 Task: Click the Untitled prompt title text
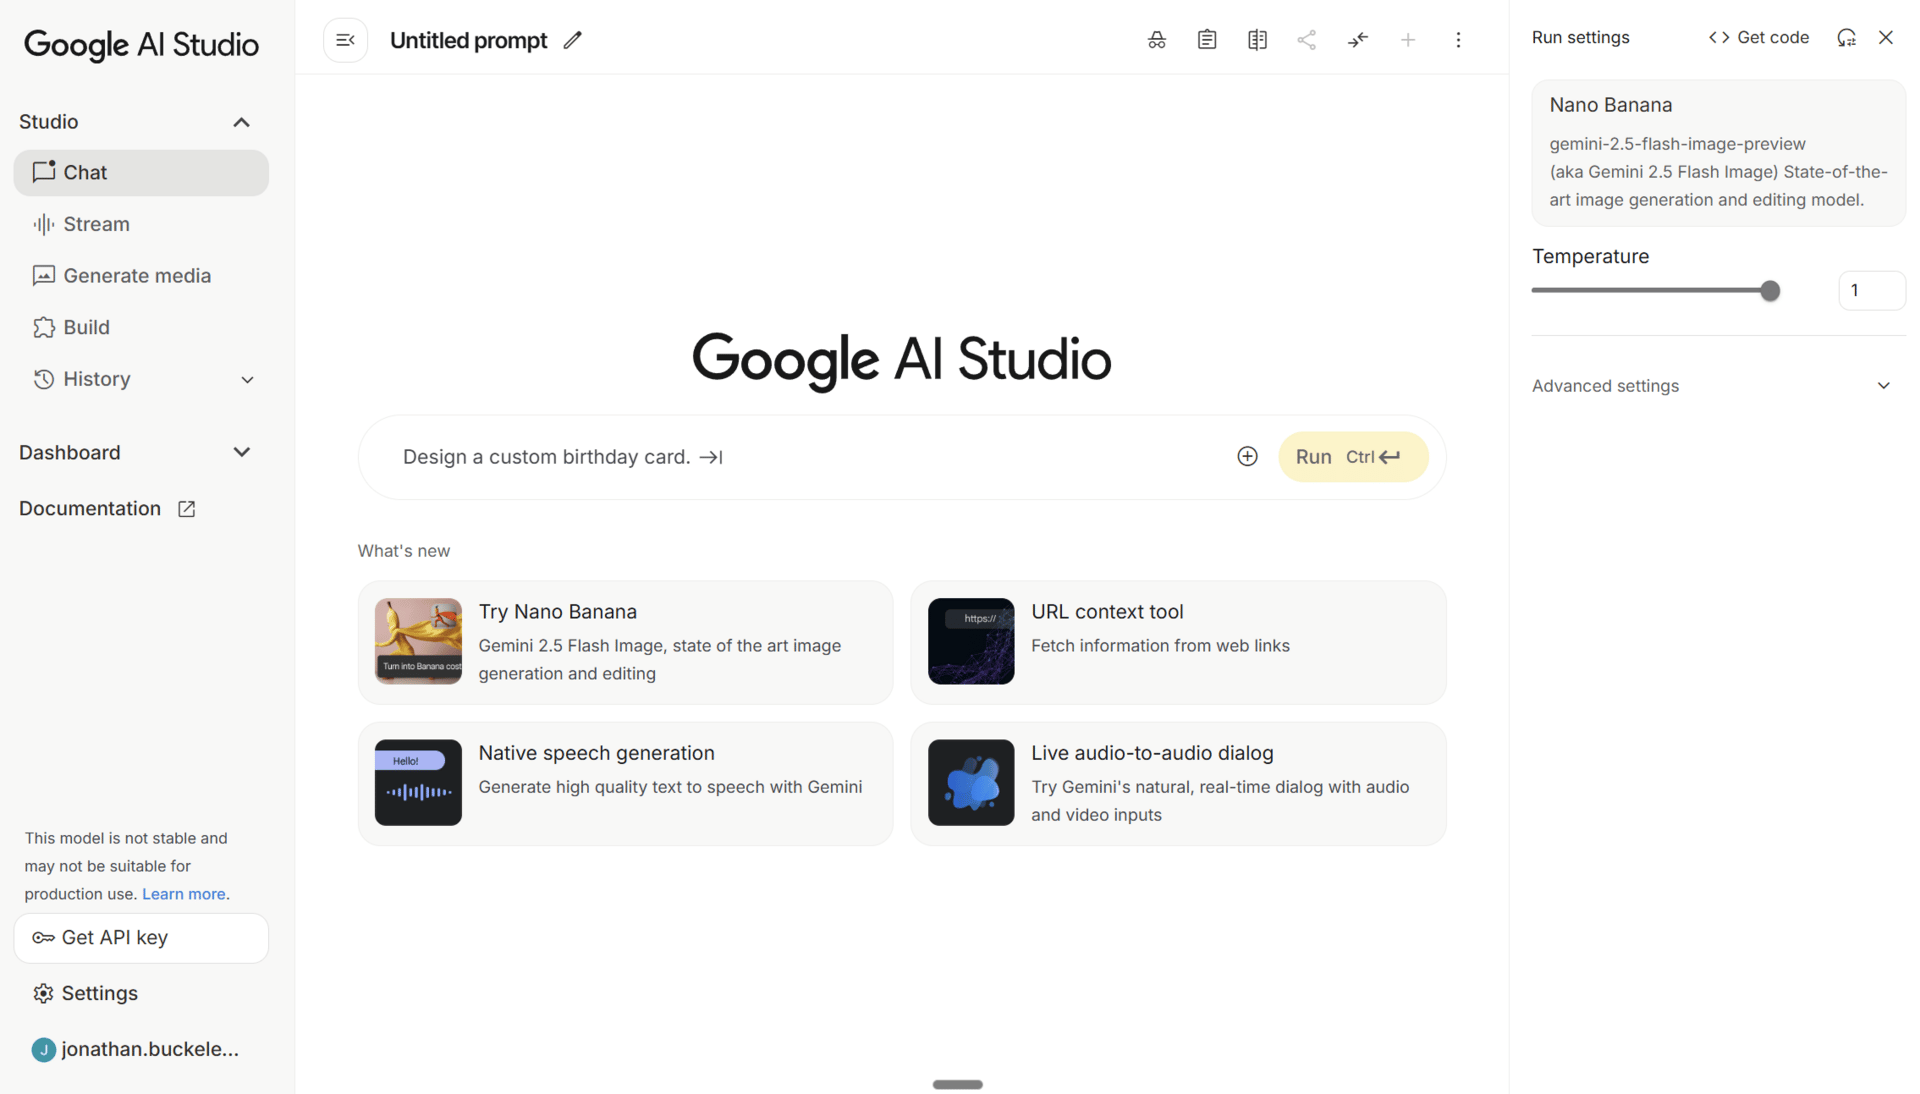pos(468,41)
